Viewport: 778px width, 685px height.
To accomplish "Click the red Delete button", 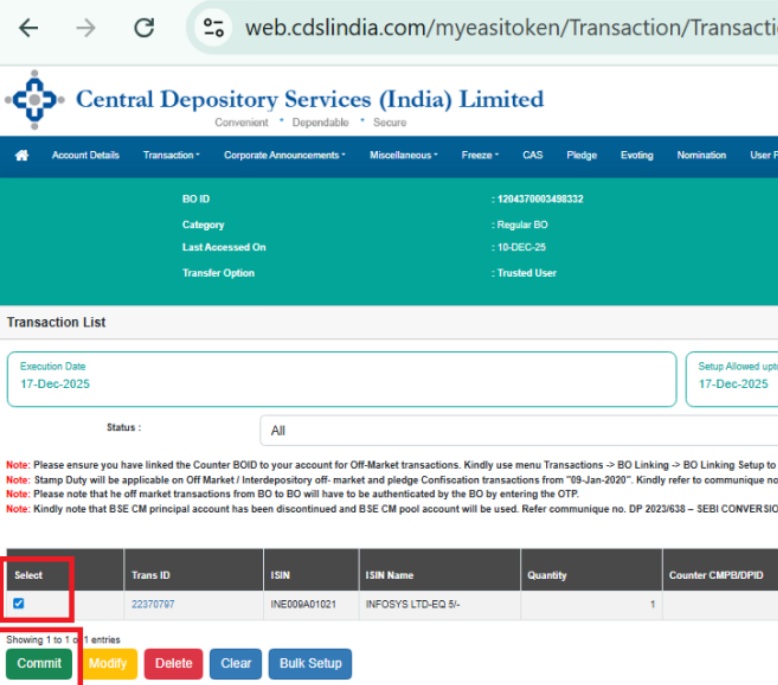I will pos(173,663).
